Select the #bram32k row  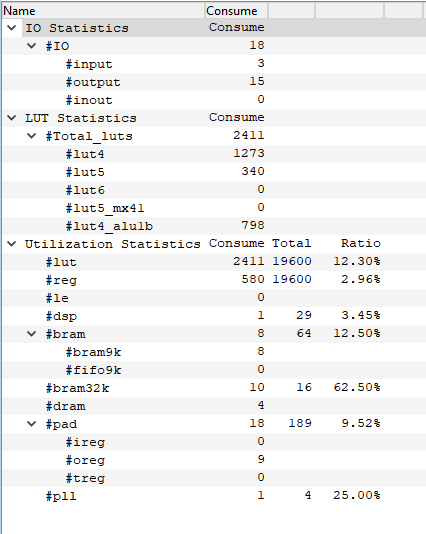tap(214, 388)
